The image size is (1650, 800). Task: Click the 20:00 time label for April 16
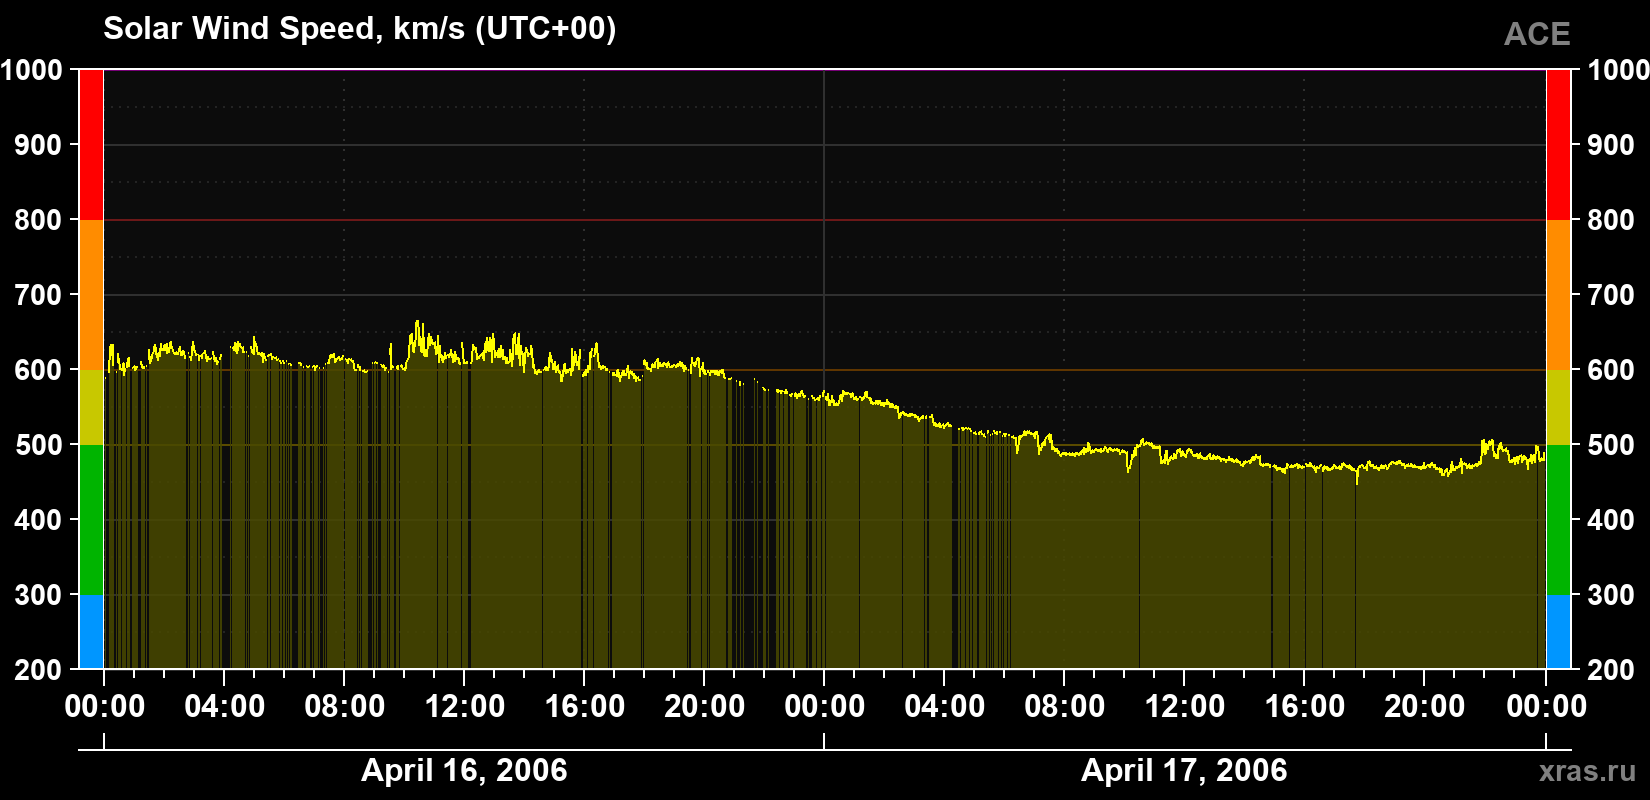point(704,707)
